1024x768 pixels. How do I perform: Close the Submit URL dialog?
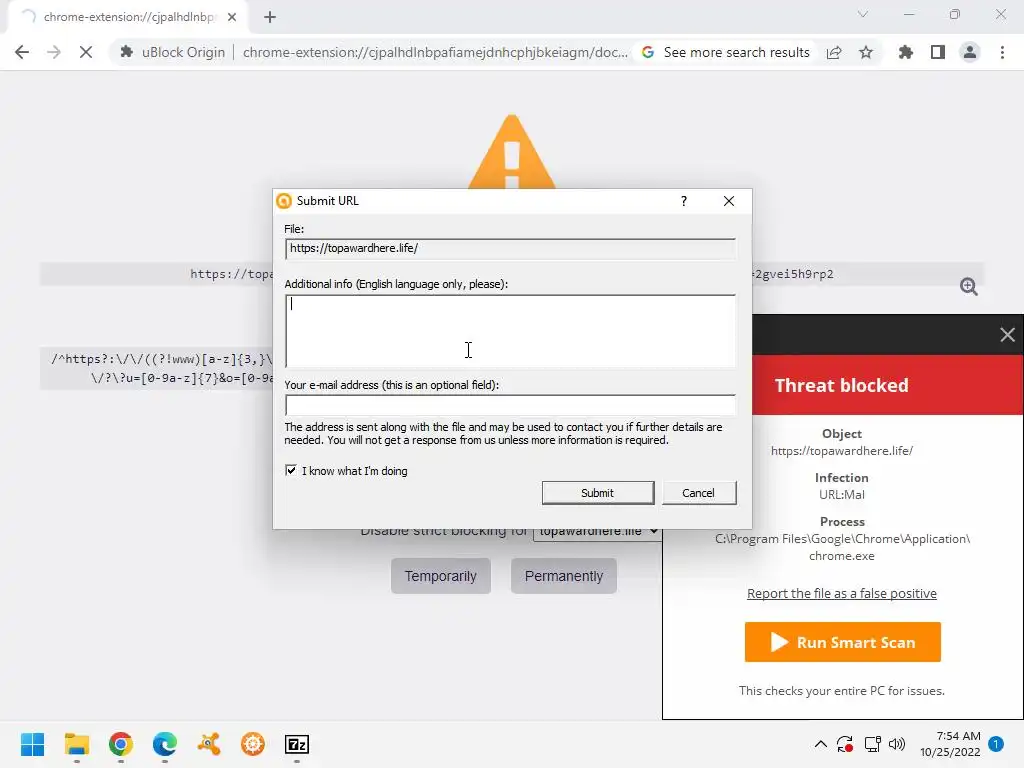pos(729,201)
